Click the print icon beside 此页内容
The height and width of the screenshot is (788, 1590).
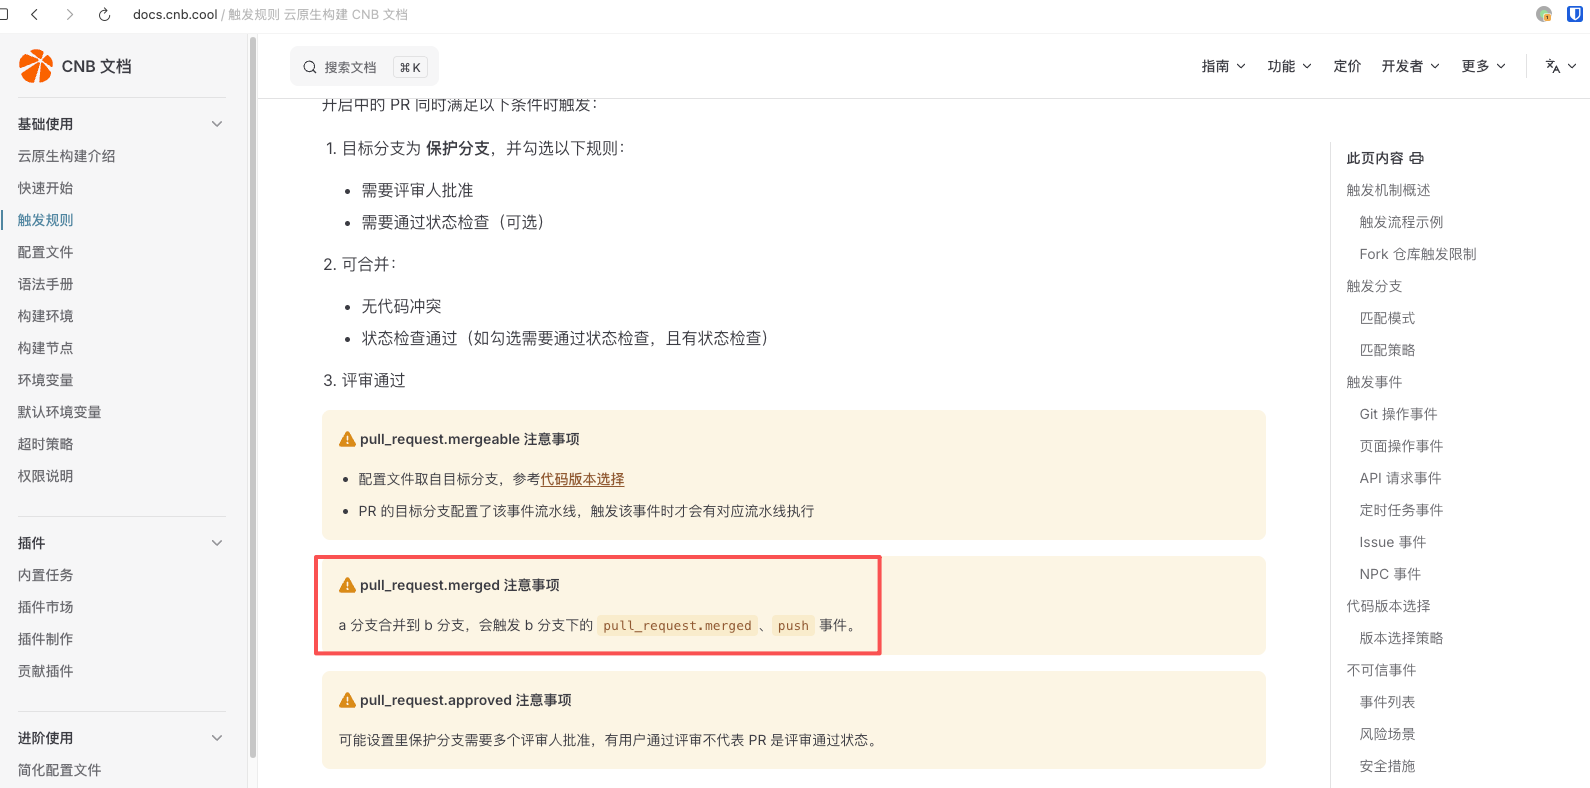(x=1416, y=158)
